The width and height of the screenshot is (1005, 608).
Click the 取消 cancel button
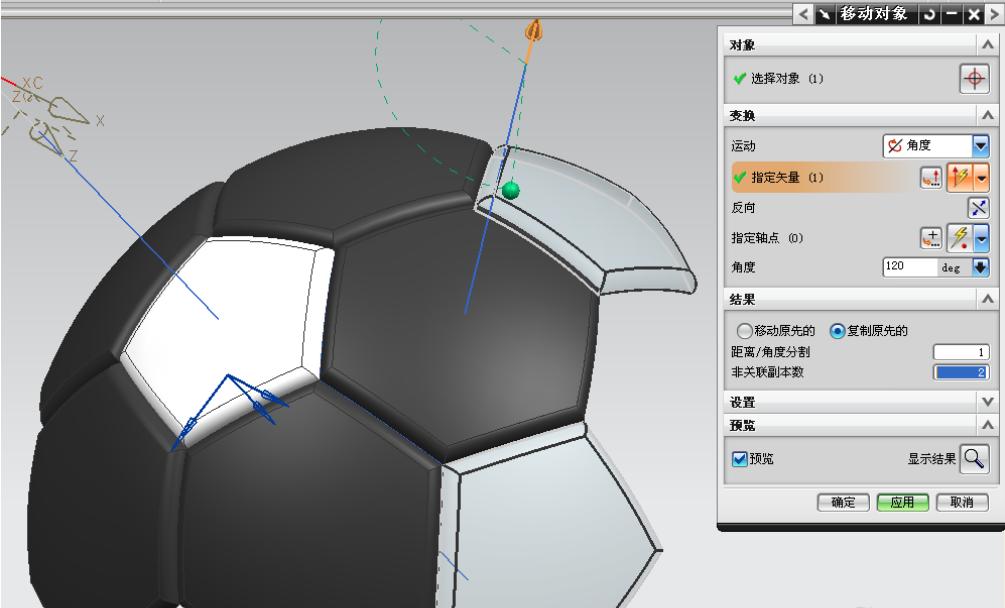[x=963, y=502]
